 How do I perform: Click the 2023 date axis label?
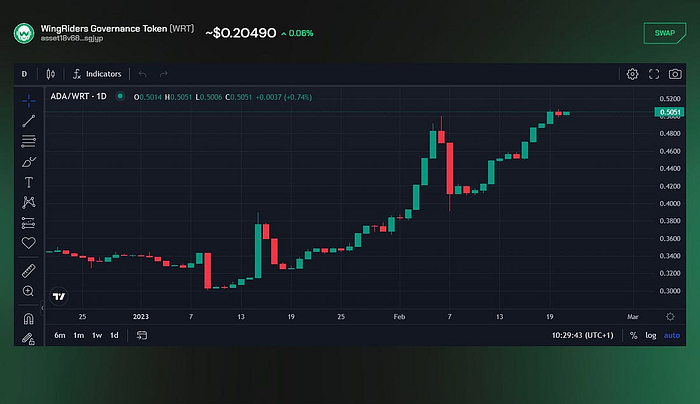141,317
